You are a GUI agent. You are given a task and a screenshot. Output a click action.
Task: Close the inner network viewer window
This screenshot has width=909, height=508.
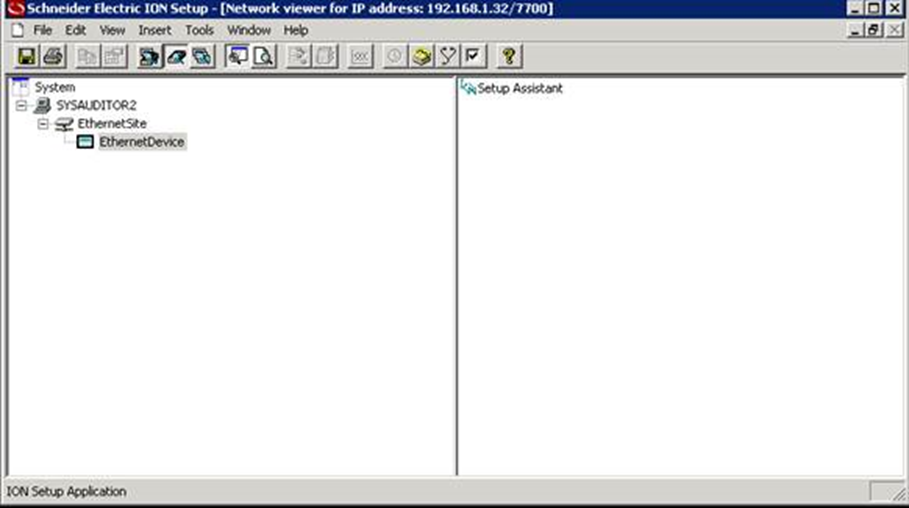click(x=895, y=30)
